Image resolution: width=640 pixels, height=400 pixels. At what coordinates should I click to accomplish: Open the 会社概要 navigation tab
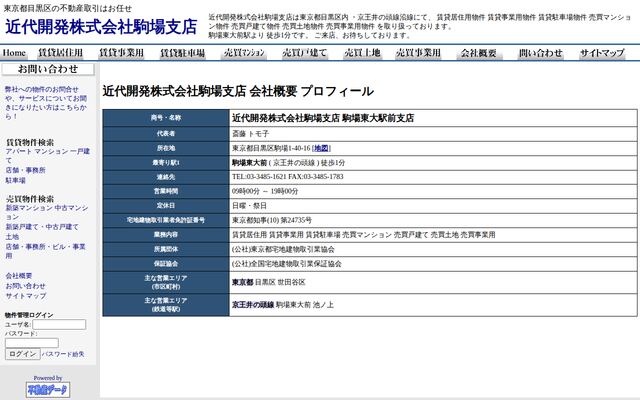tap(479, 53)
